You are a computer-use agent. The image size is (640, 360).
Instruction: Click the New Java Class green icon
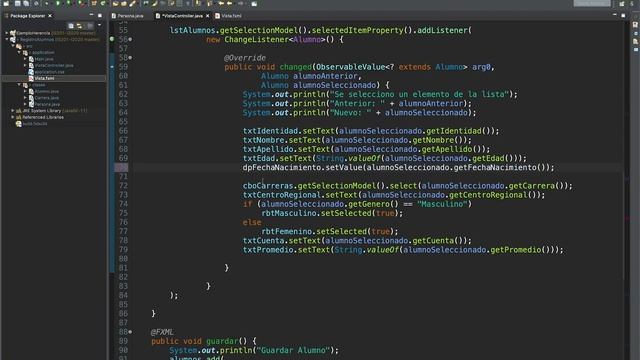pyautogui.click(x=103, y=4)
